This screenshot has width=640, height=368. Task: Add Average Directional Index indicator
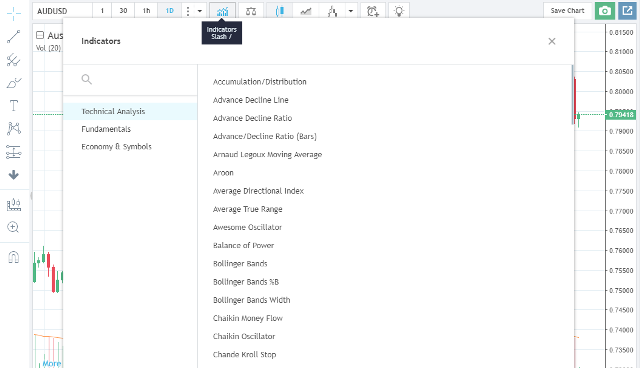258,191
